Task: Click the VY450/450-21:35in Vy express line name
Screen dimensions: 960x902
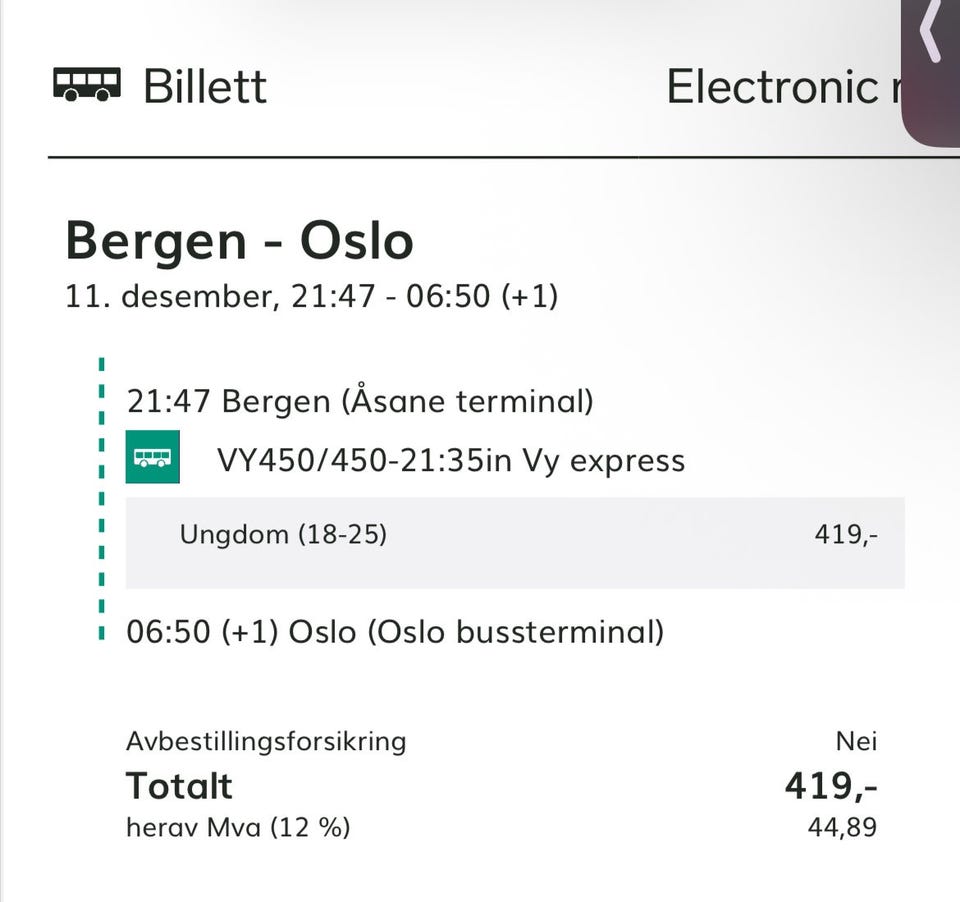Action: pyautogui.click(x=451, y=460)
